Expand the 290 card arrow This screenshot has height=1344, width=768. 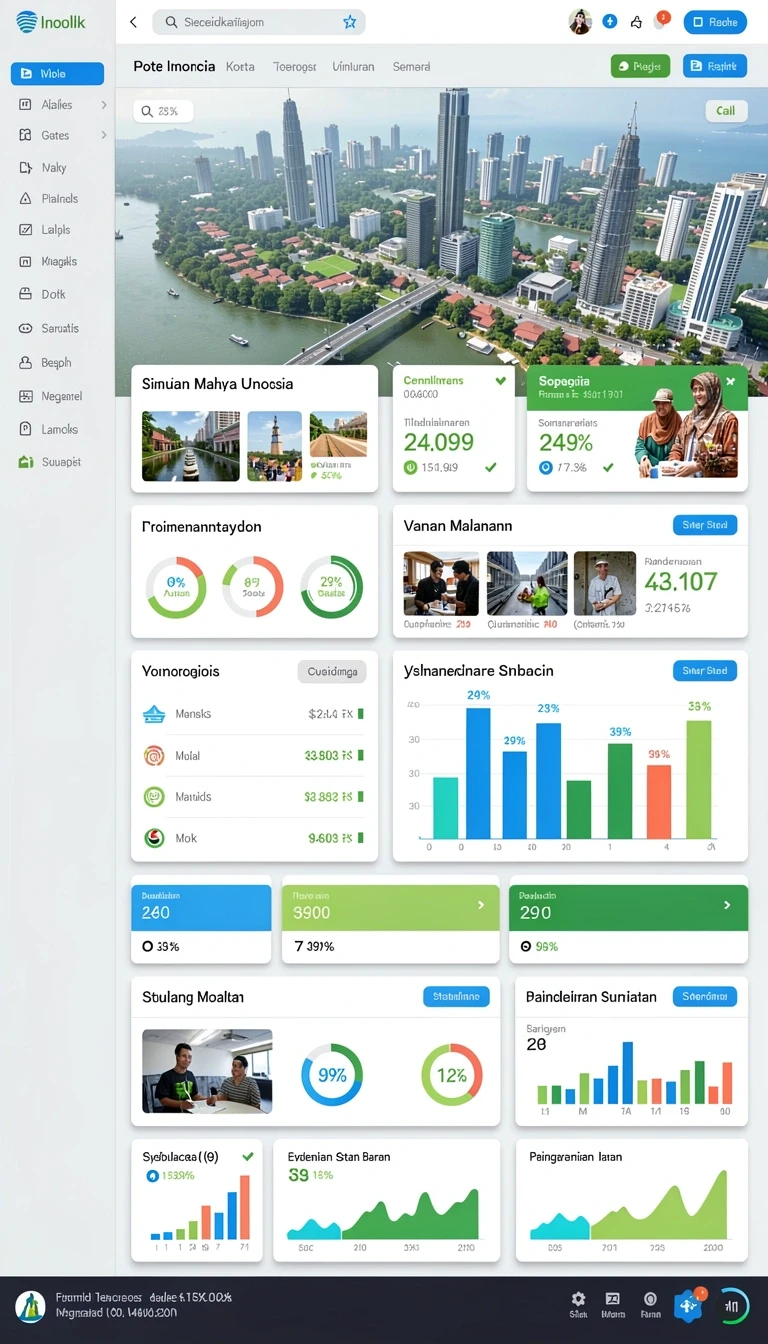coord(727,905)
